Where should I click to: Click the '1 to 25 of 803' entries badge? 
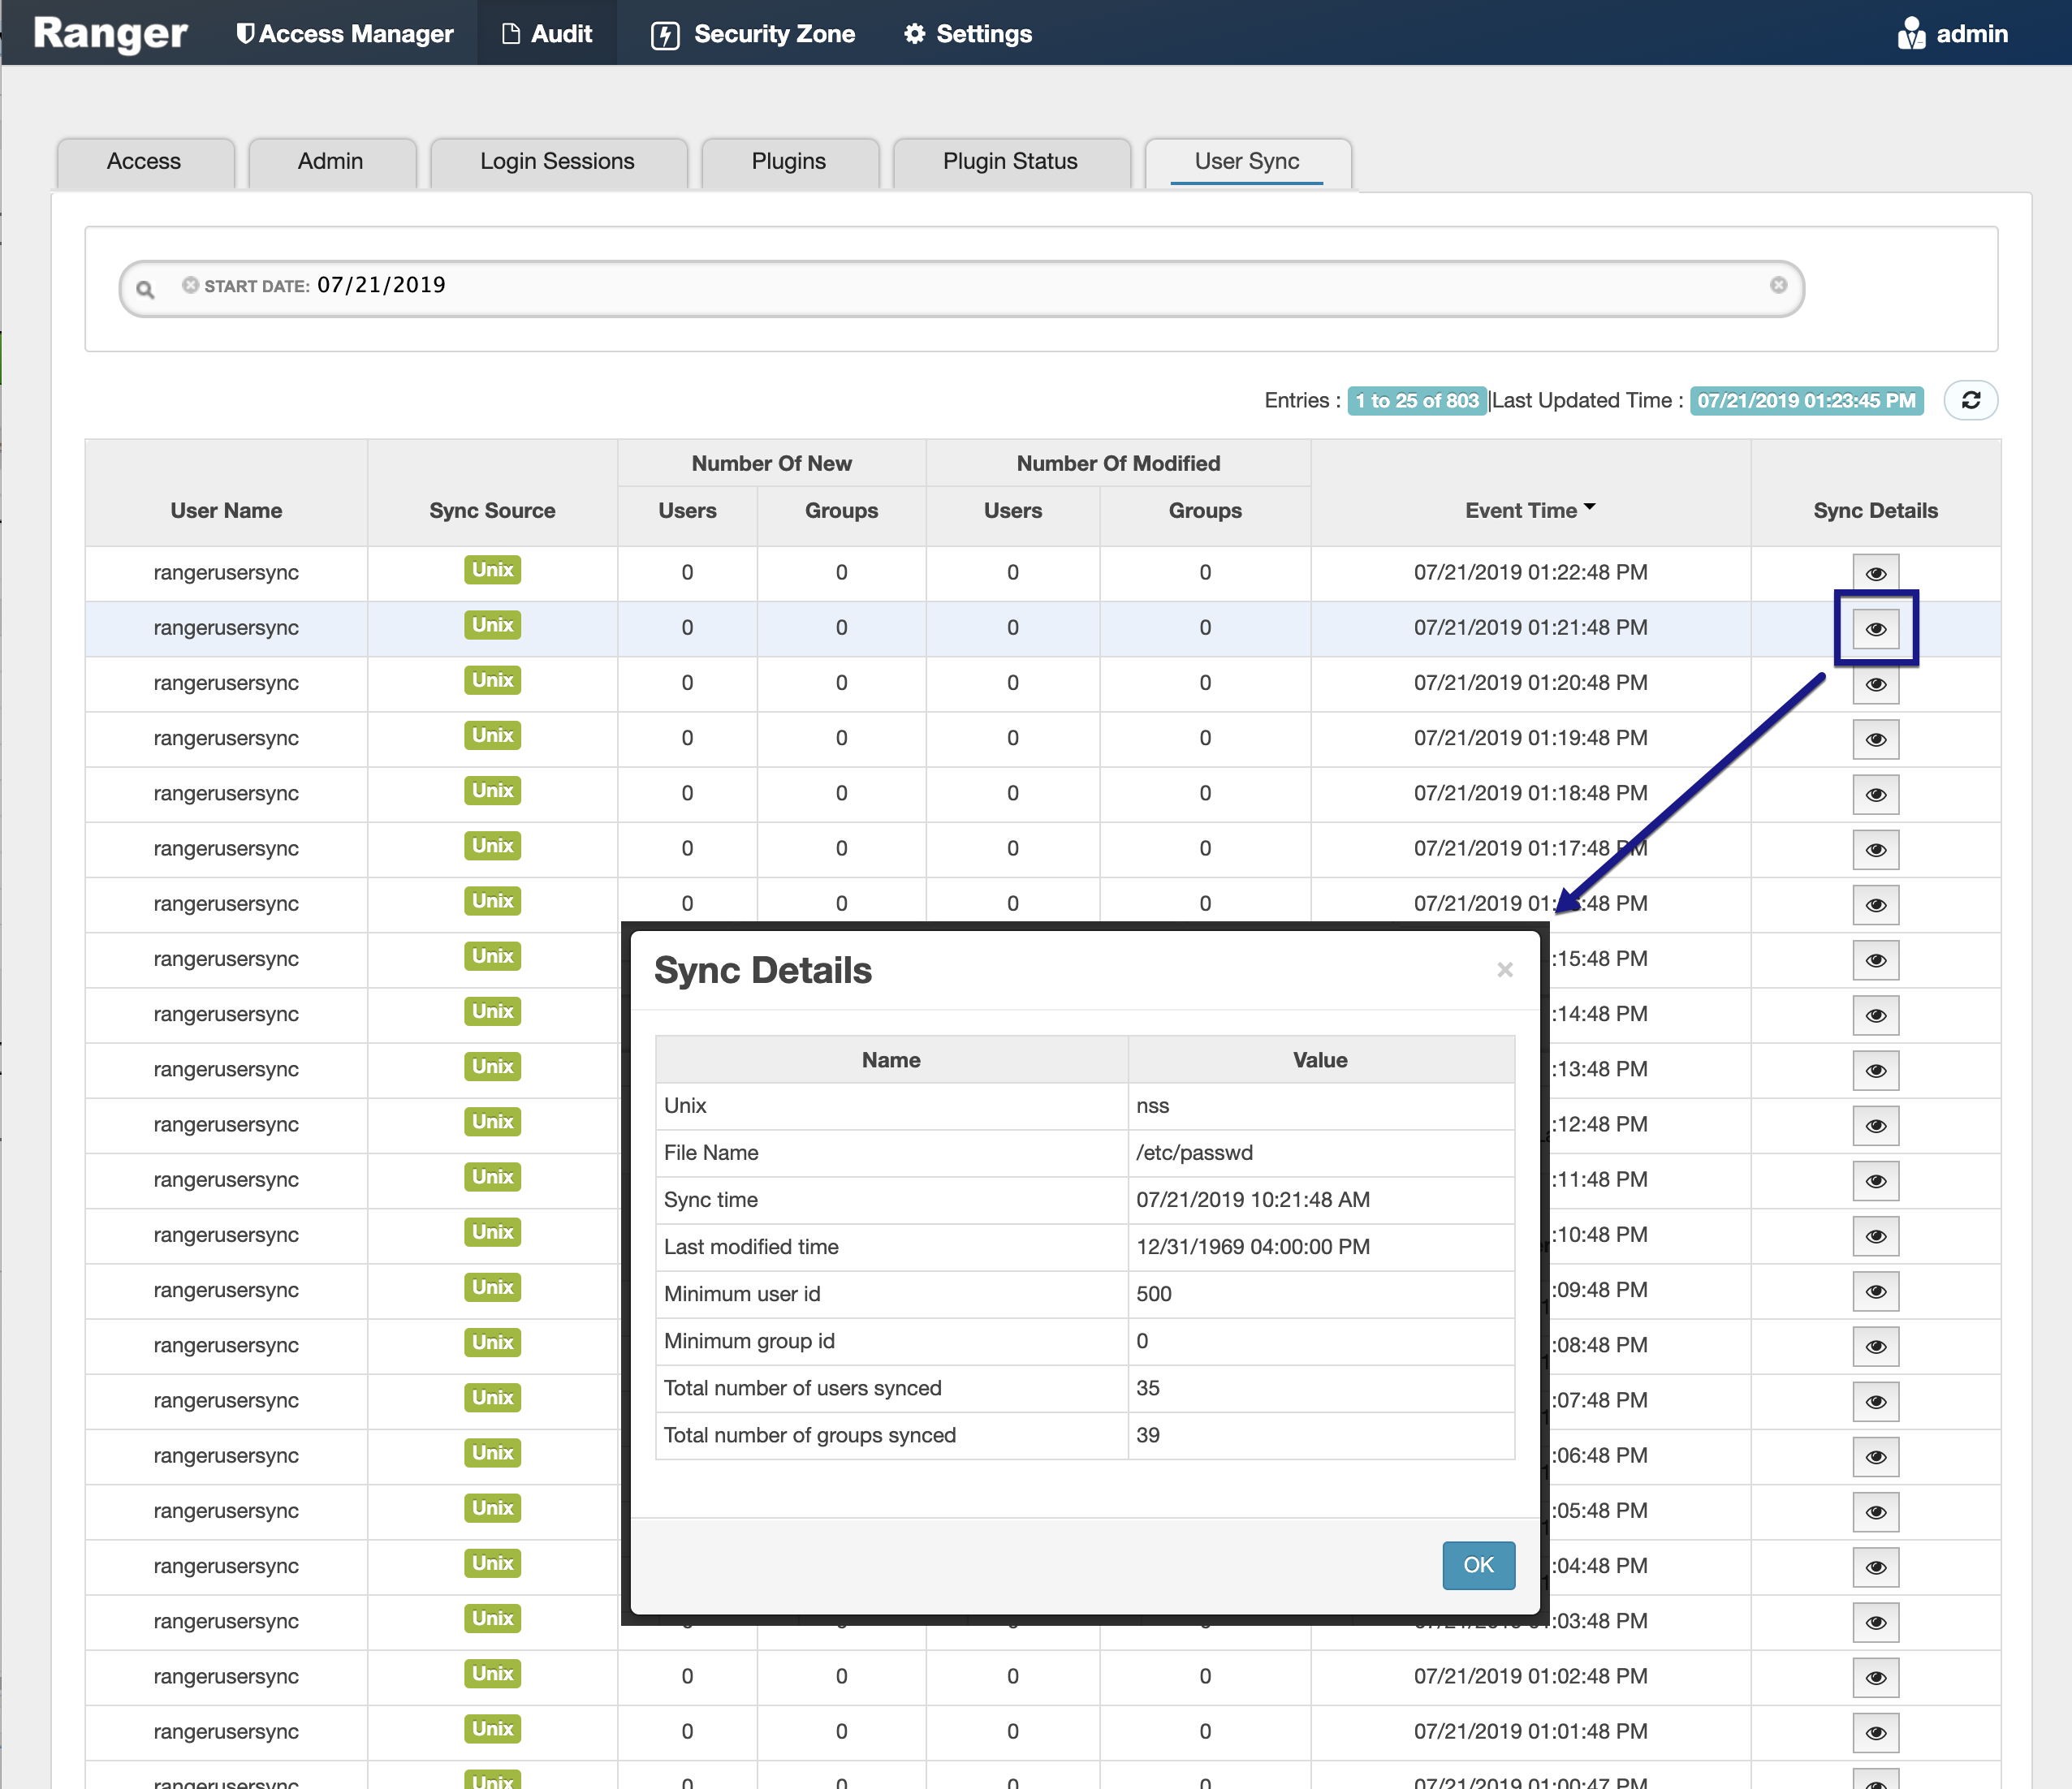tap(1416, 400)
